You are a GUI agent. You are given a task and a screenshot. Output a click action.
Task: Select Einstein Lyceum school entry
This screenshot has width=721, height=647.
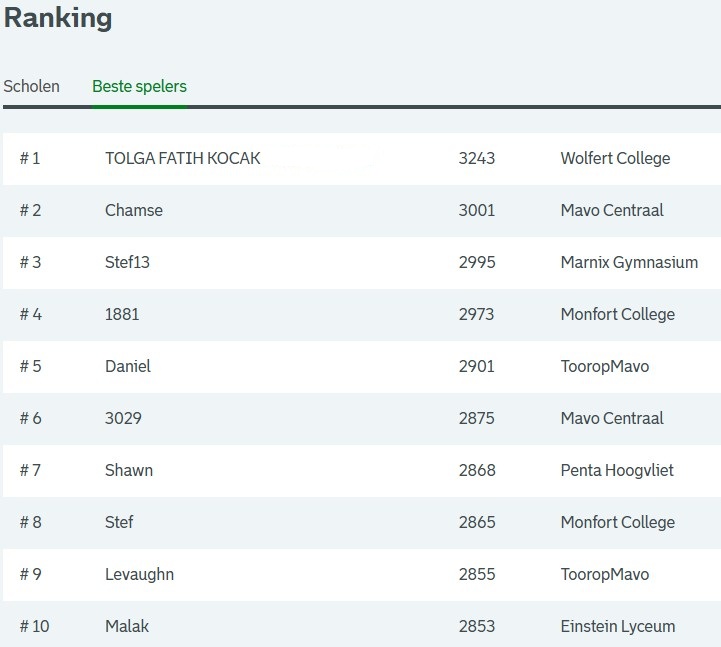pyautogui.click(x=617, y=626)
